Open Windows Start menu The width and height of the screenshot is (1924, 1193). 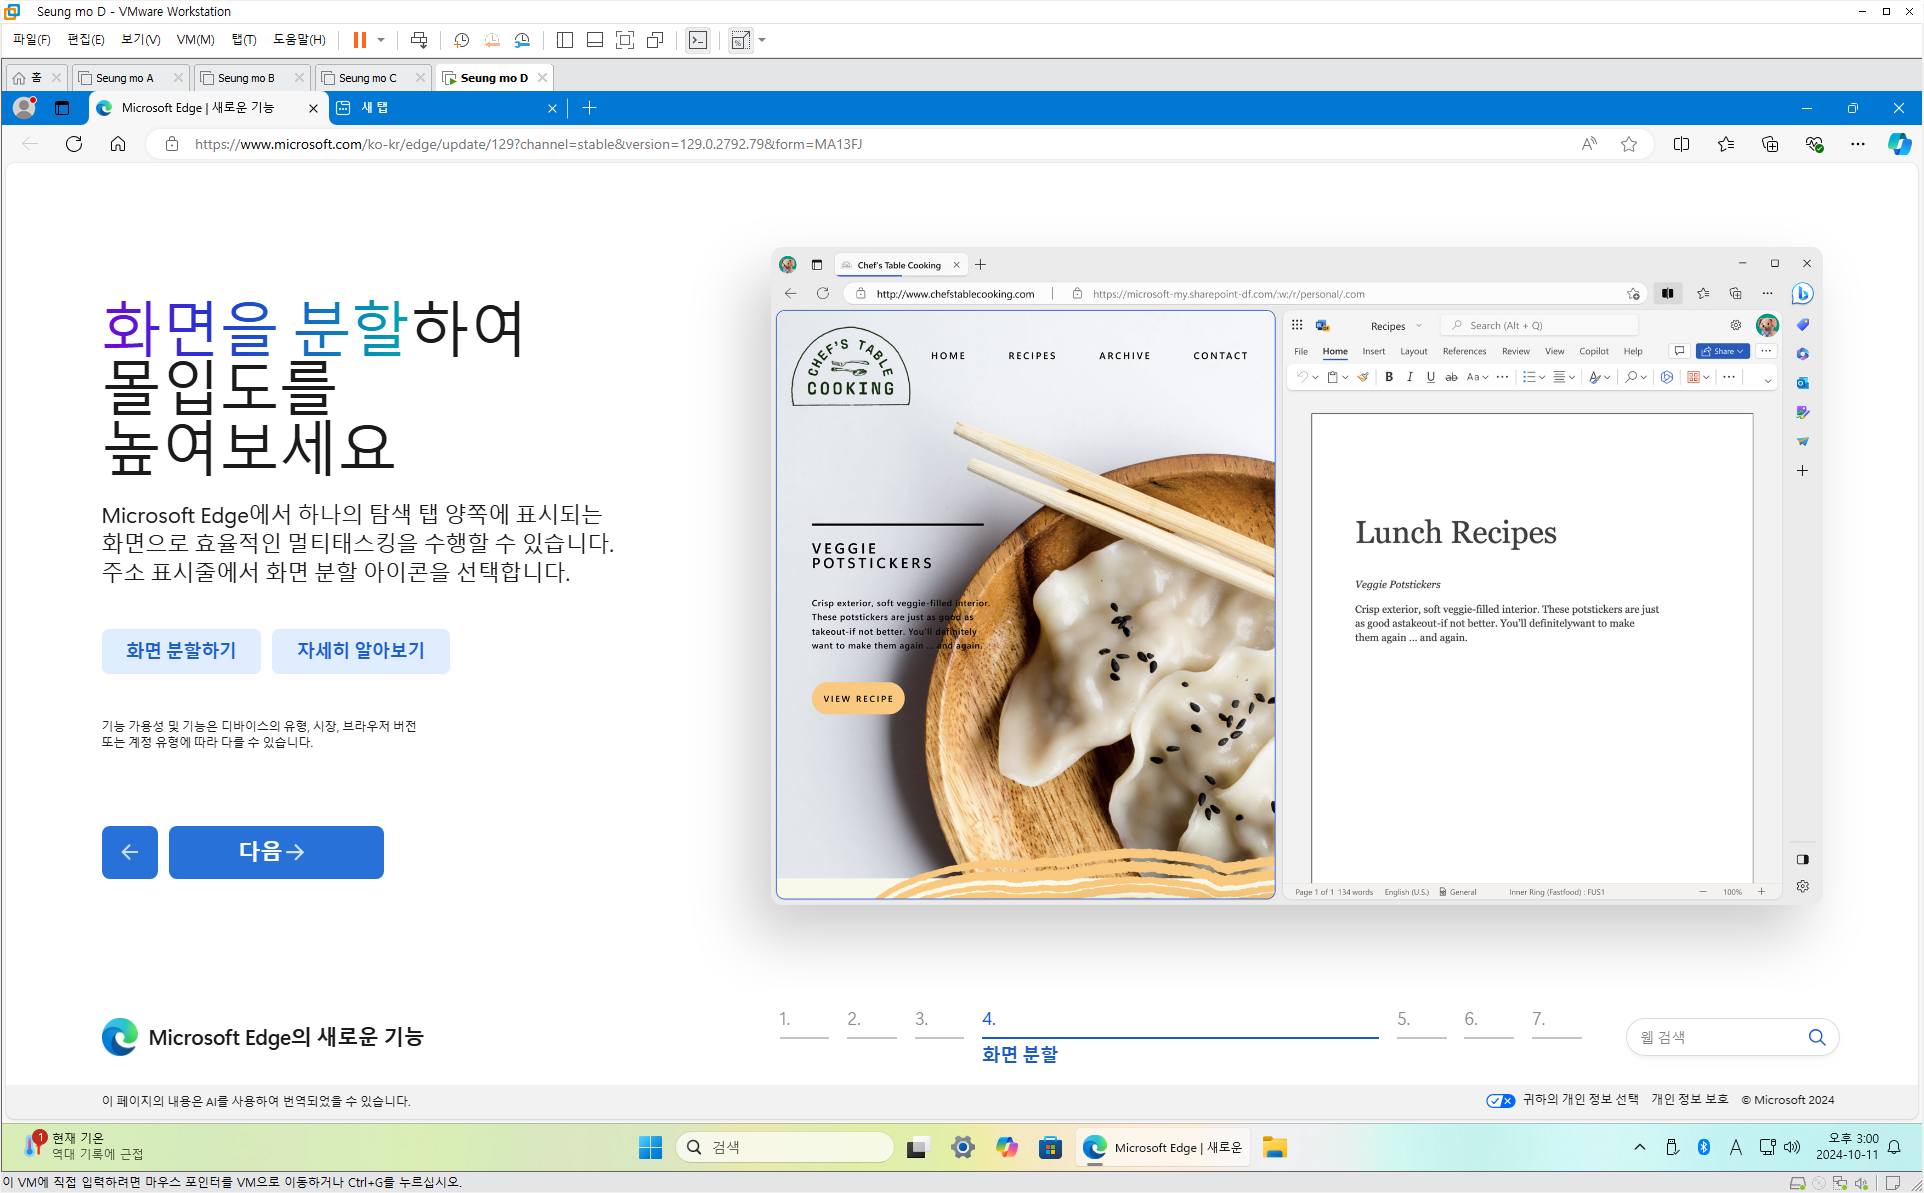[651, 1148]
